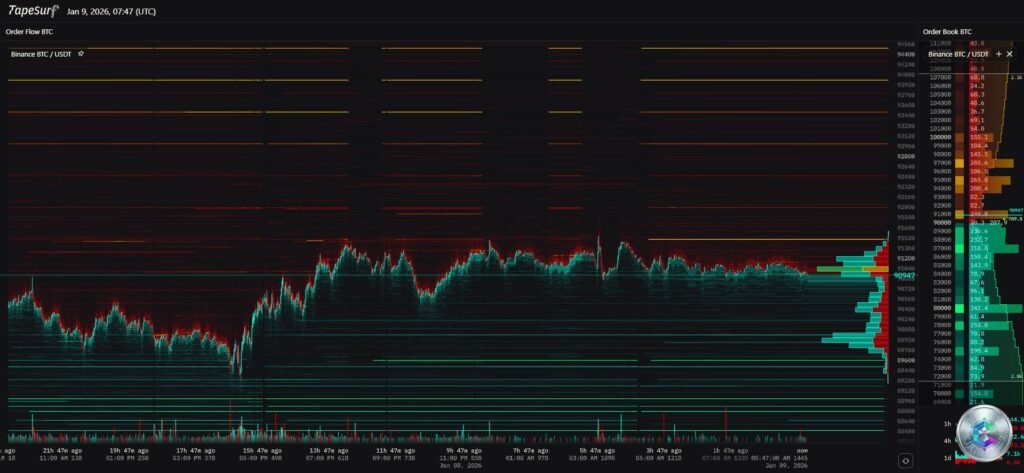Click the plus icon in Order Book
1024x473 pixels.
pos(998,53)
